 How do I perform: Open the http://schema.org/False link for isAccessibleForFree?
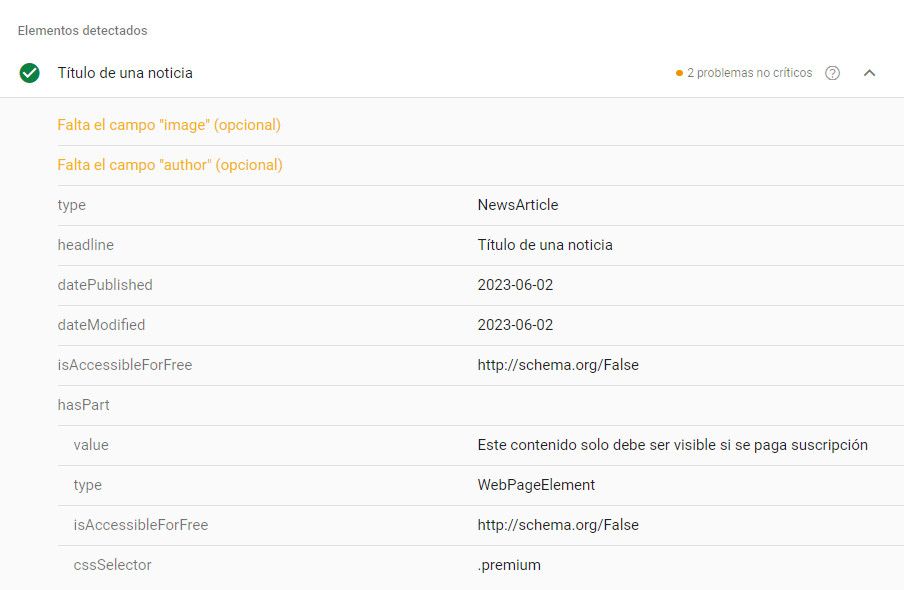coord(558,364)
